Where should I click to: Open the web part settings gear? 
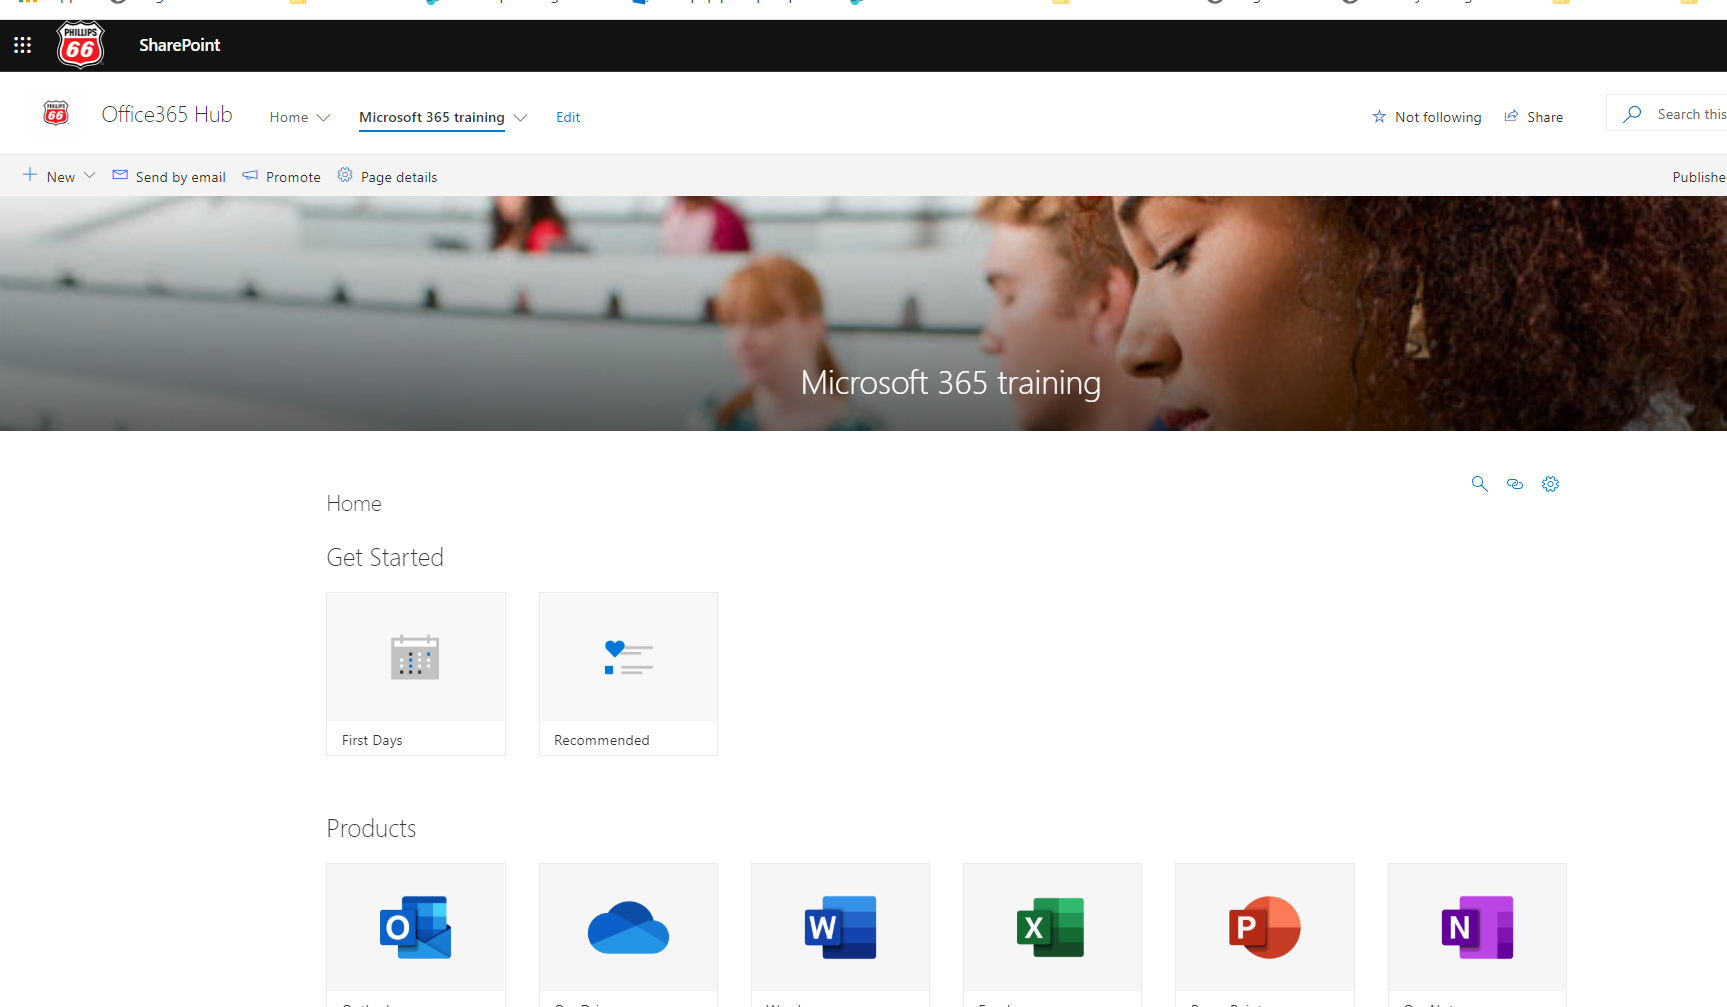[1551, 483]
